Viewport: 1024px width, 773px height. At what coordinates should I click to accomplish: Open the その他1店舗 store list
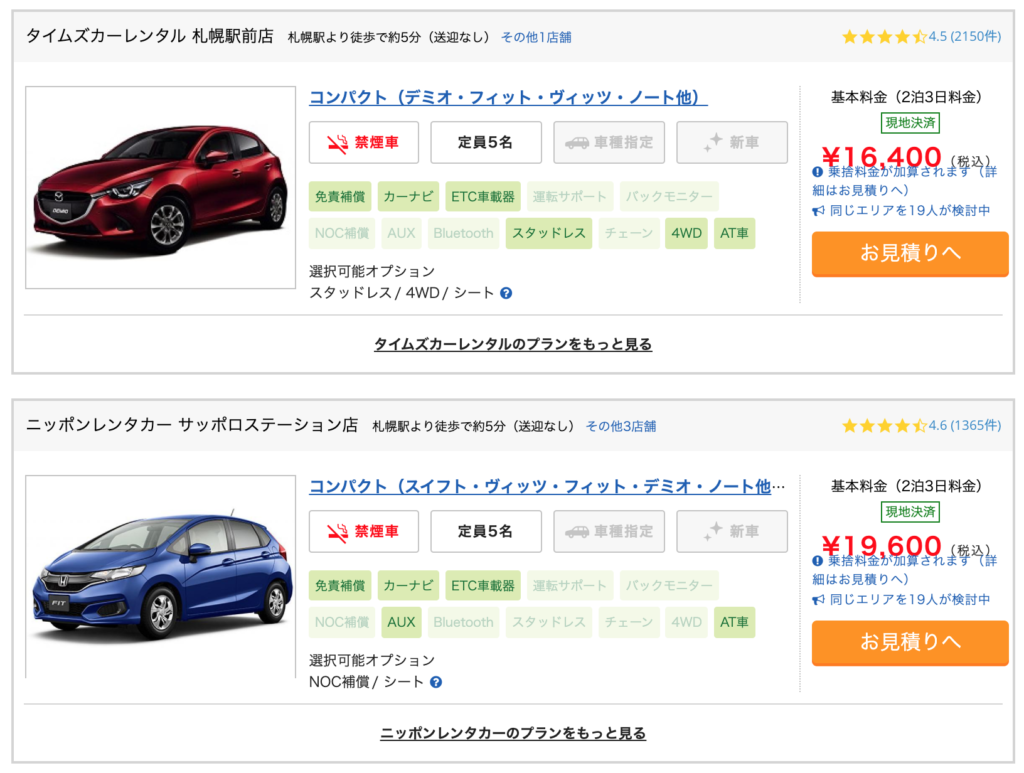coord(536,37)
